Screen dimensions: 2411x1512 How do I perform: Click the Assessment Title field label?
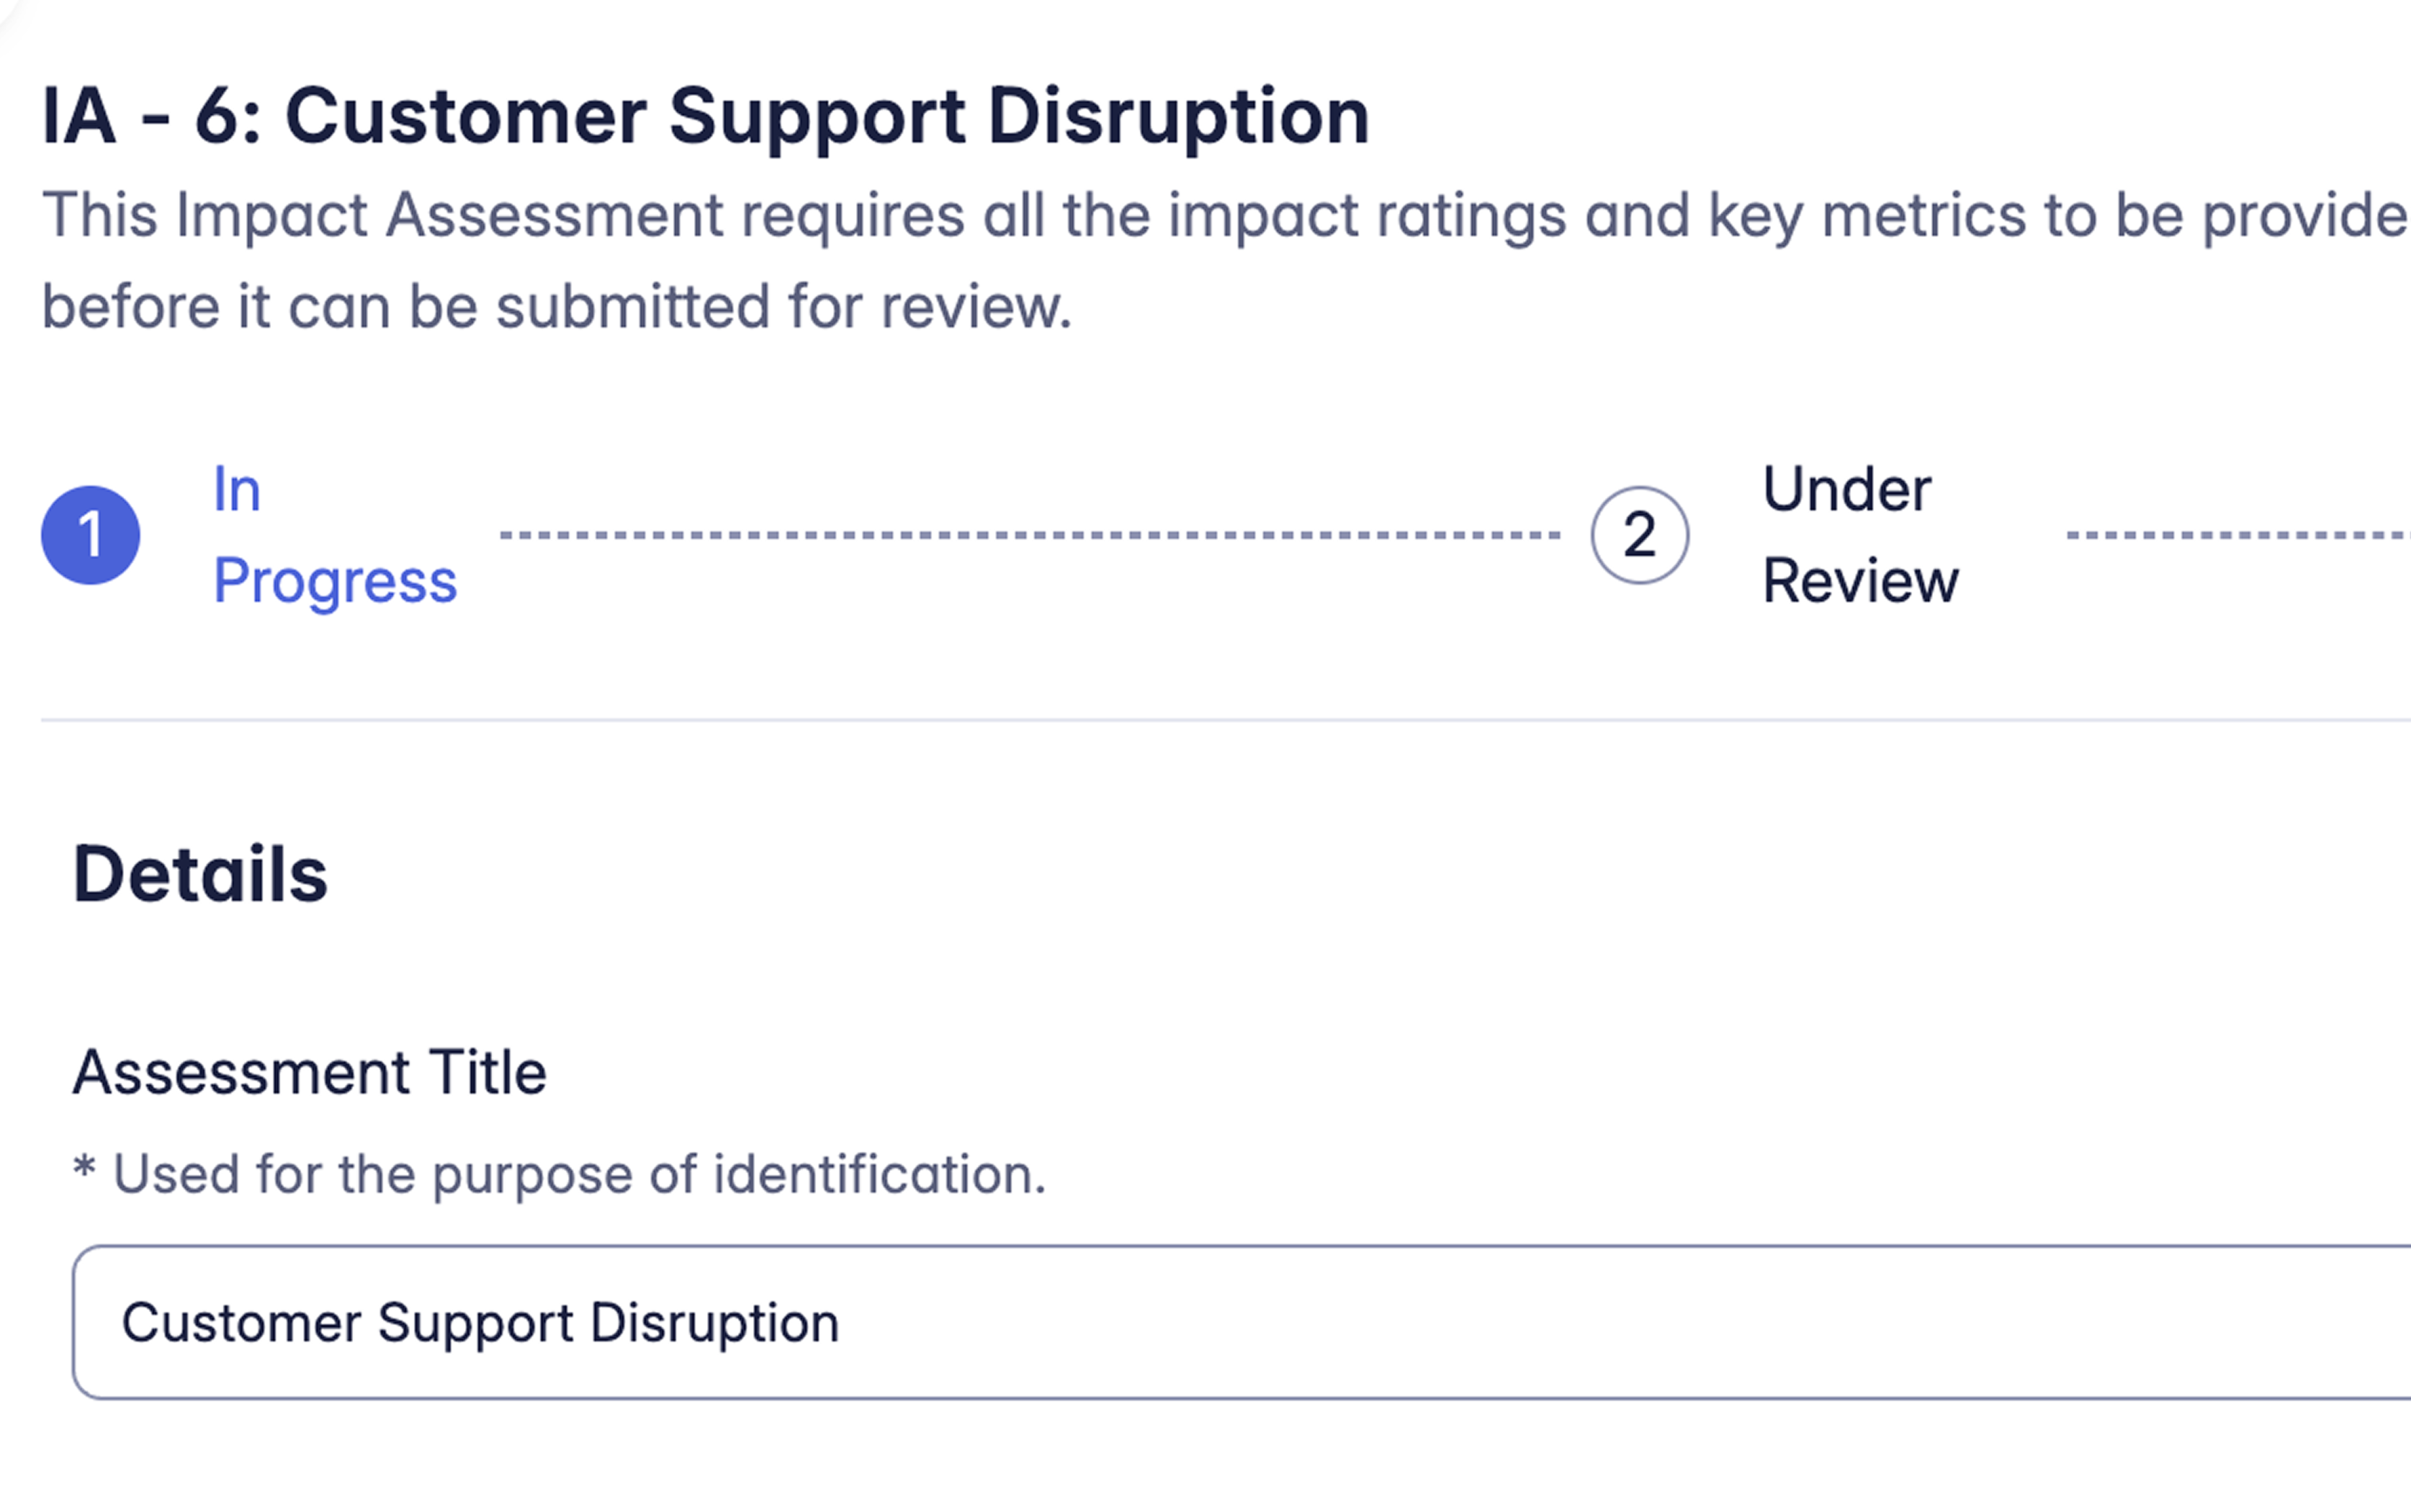(309, 1072)
